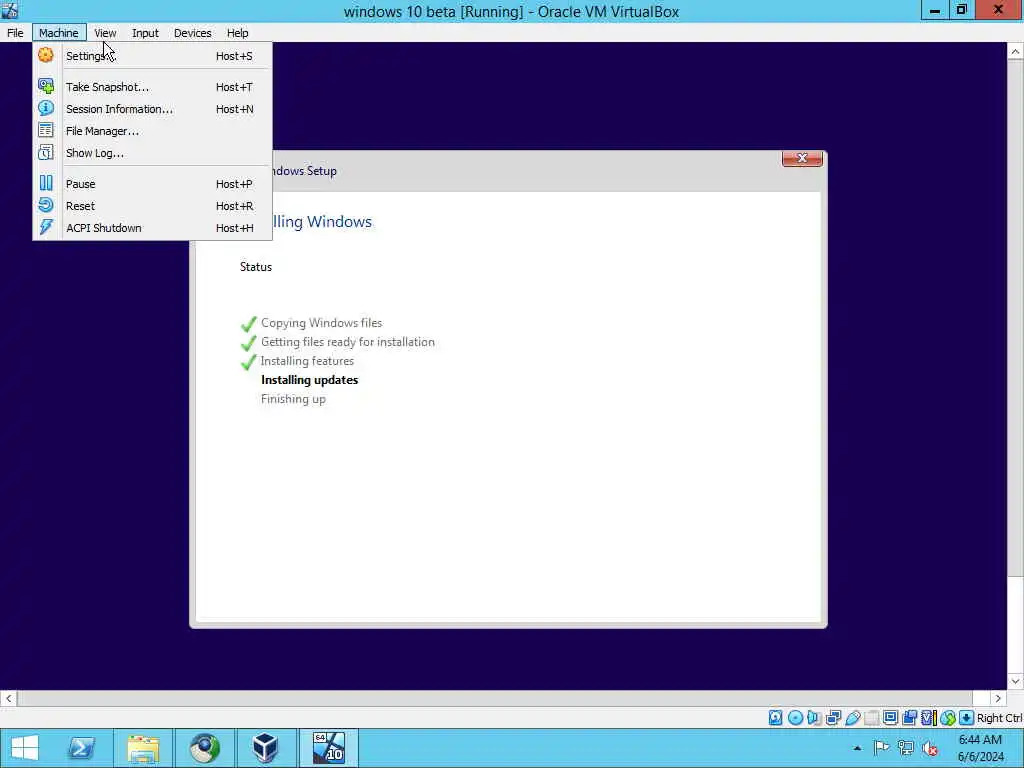1024x768 pixels.
Task: Click horizontal scrollbar left arrow
Action: 8,698
